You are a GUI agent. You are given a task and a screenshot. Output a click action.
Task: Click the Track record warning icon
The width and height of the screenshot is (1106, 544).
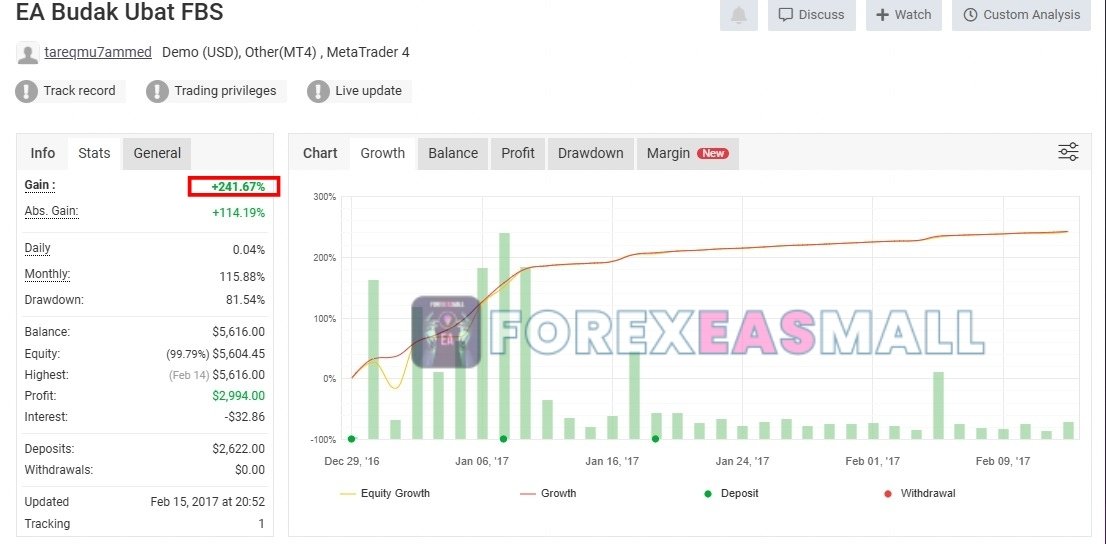pyautogui.click(x=26, y=91)
